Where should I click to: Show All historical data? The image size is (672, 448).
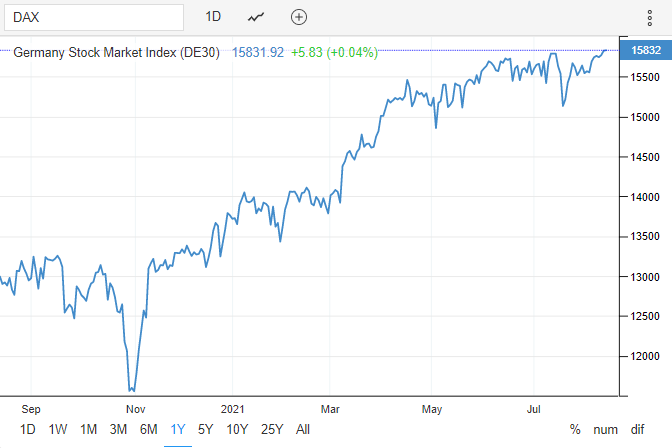point(303,429)
